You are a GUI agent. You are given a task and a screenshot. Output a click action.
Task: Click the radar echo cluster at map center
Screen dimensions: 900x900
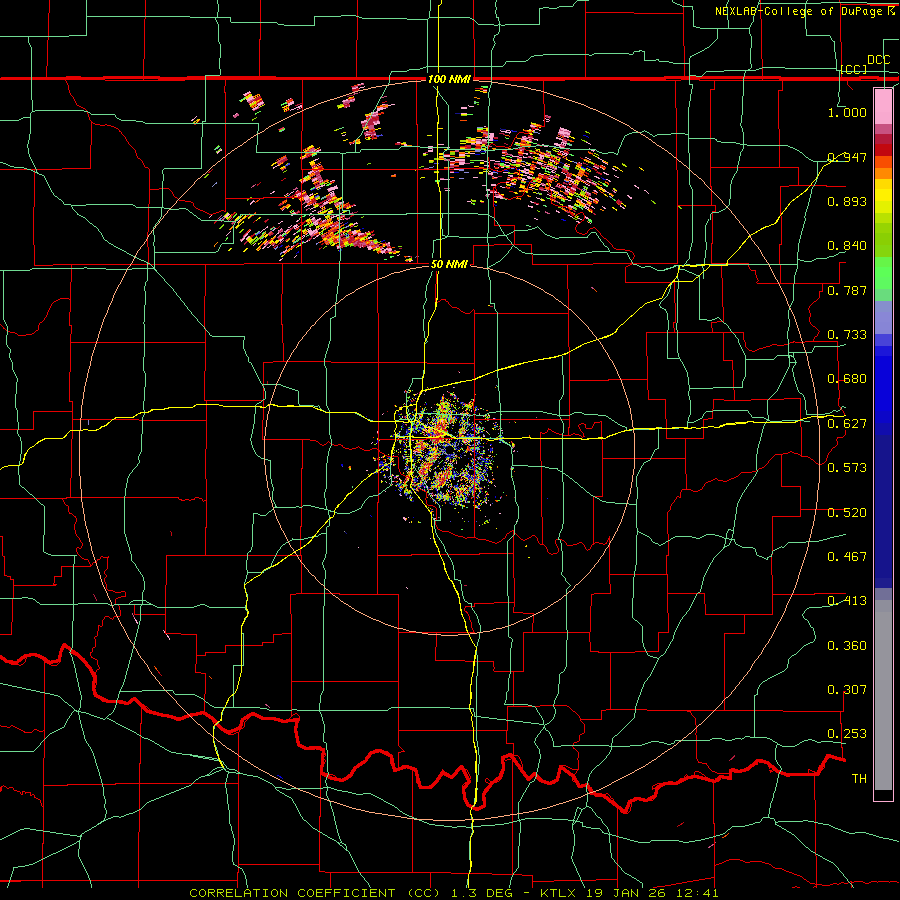point(445,453)
